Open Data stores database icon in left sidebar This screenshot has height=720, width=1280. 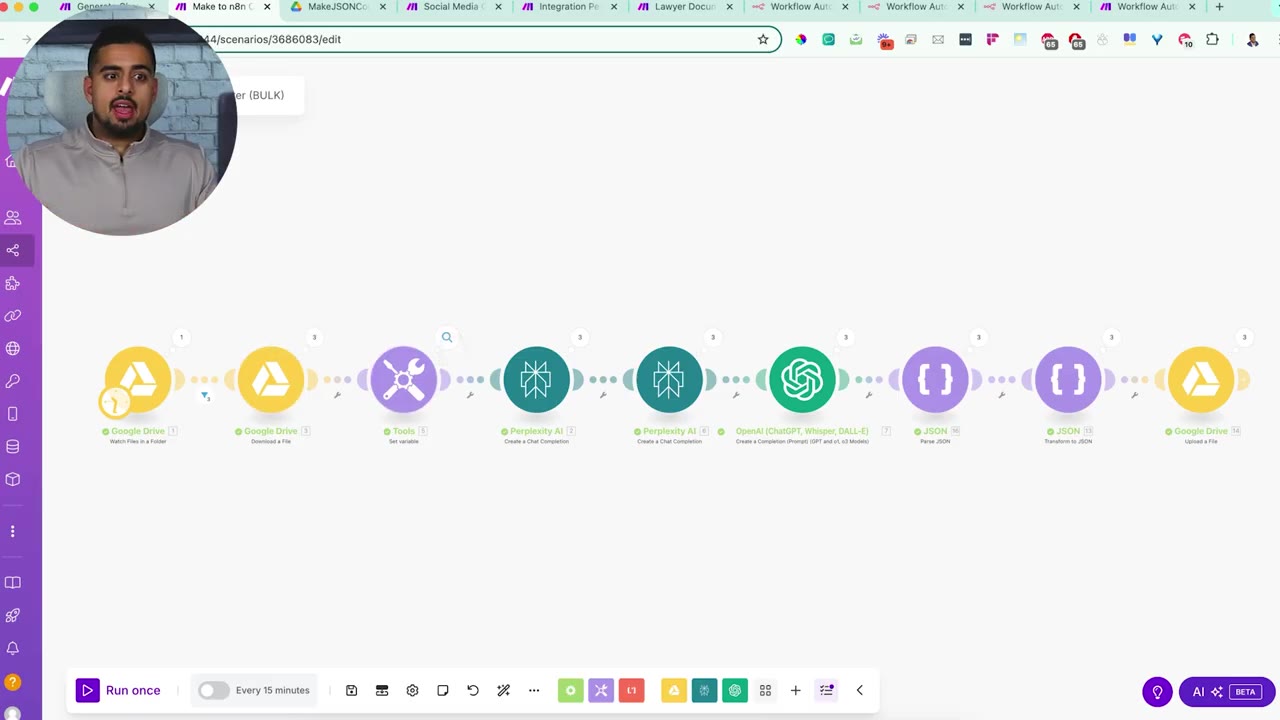click(x=13, y=446)
